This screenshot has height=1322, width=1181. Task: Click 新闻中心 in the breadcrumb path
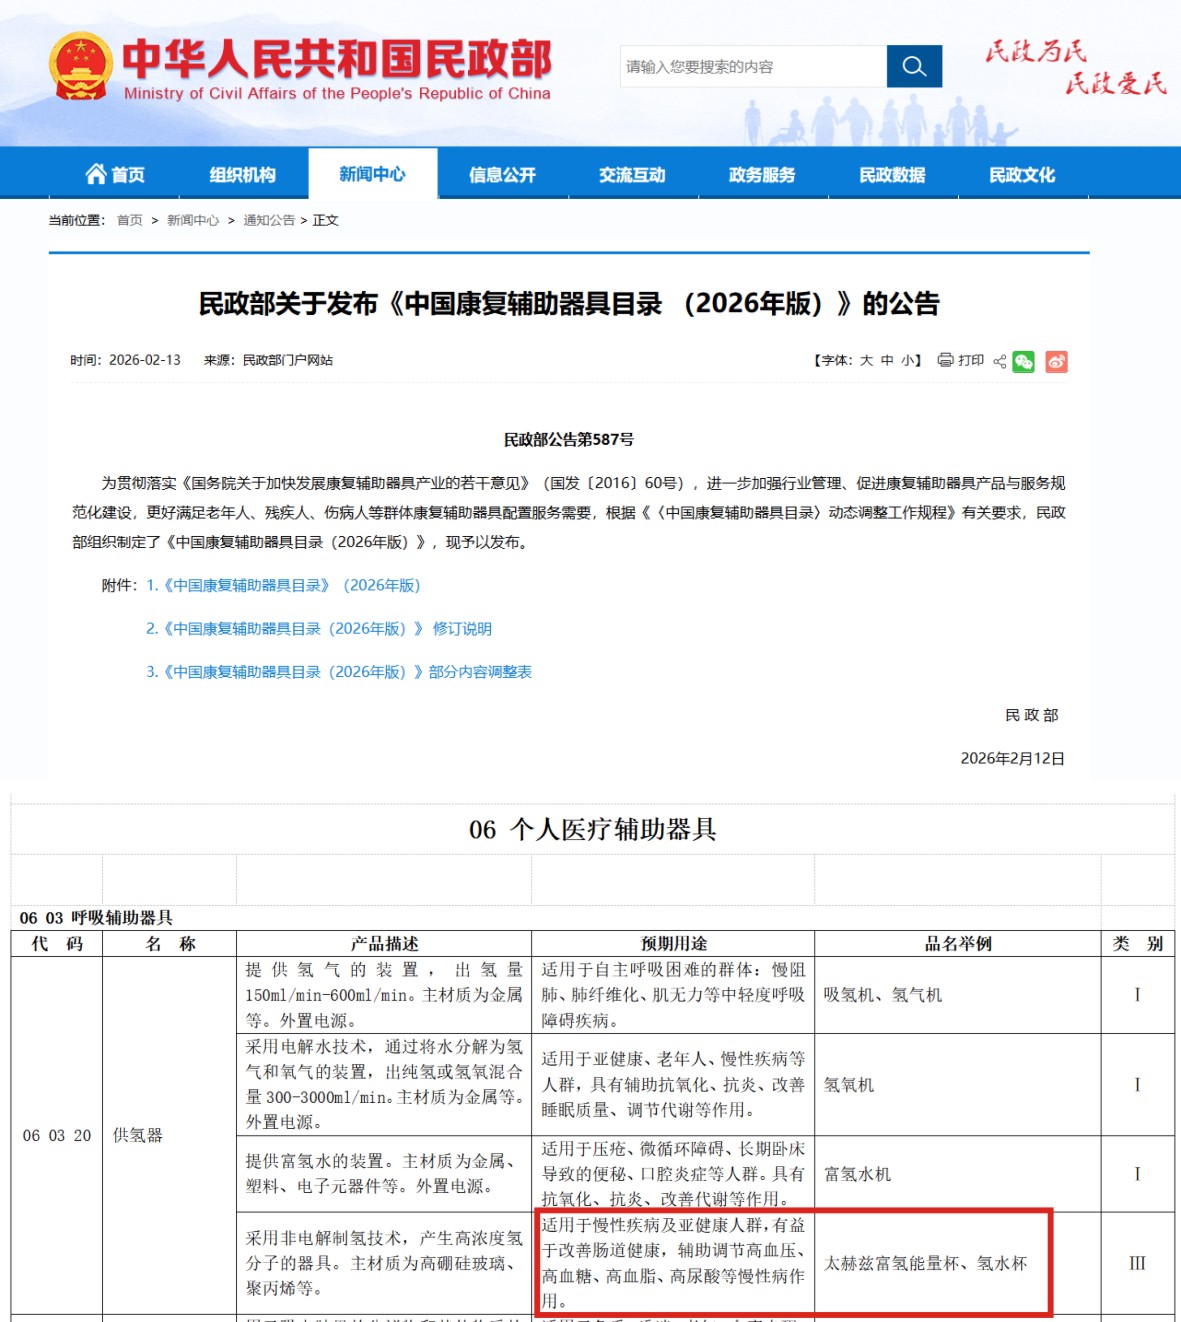click(x=193, y=220)
